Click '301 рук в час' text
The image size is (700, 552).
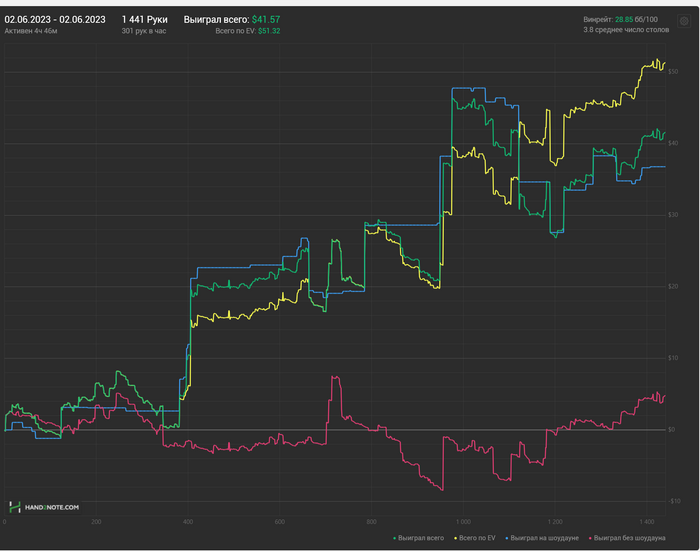click(x=144, y=31)
